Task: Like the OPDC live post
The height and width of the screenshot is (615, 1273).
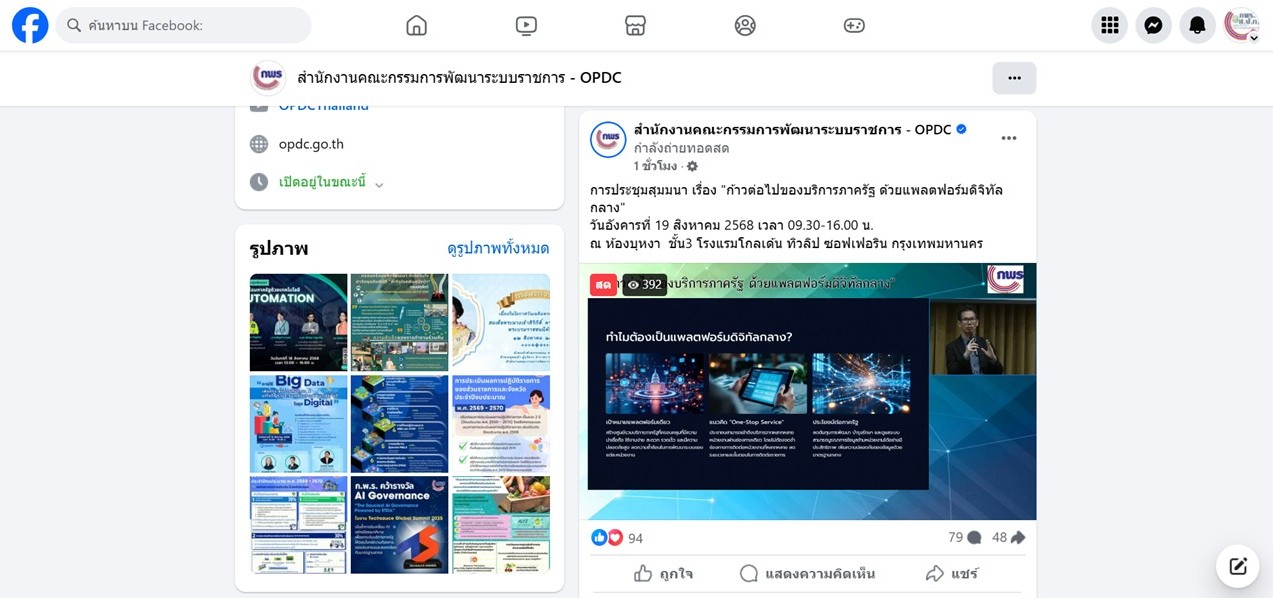Action: click(x=663, y=573)
